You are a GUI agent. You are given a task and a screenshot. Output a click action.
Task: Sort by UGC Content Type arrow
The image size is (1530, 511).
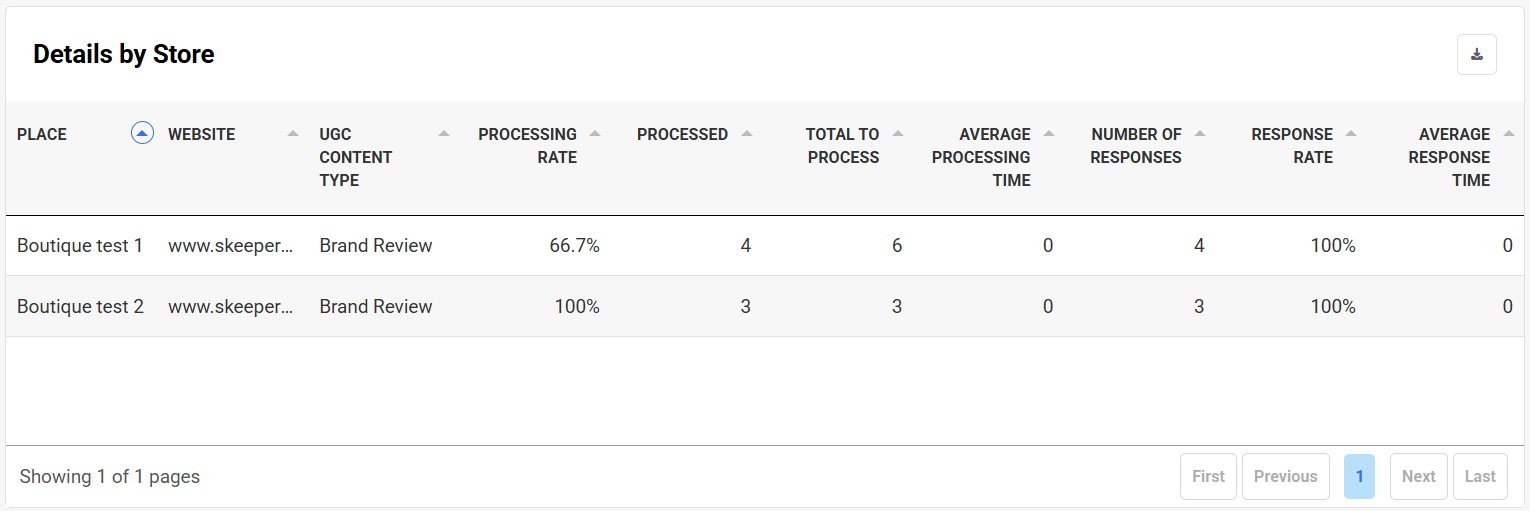pos(444,133)
